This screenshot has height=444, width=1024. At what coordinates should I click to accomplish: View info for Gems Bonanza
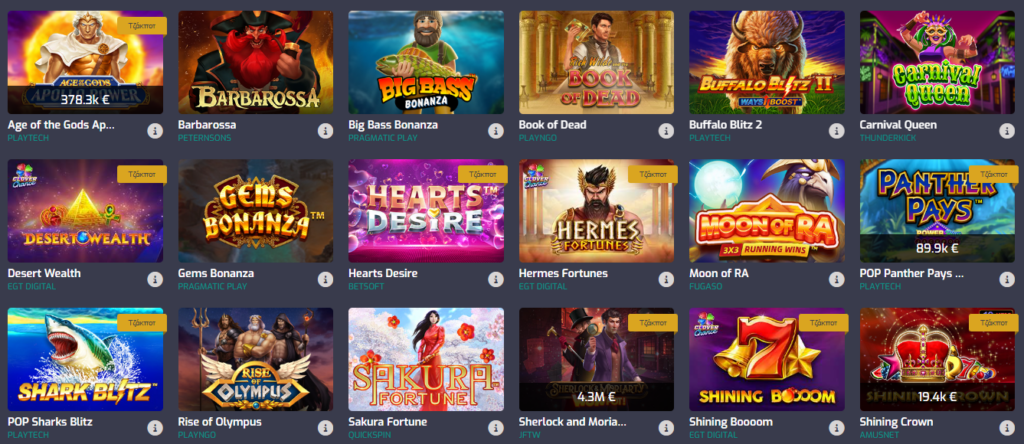325,279
